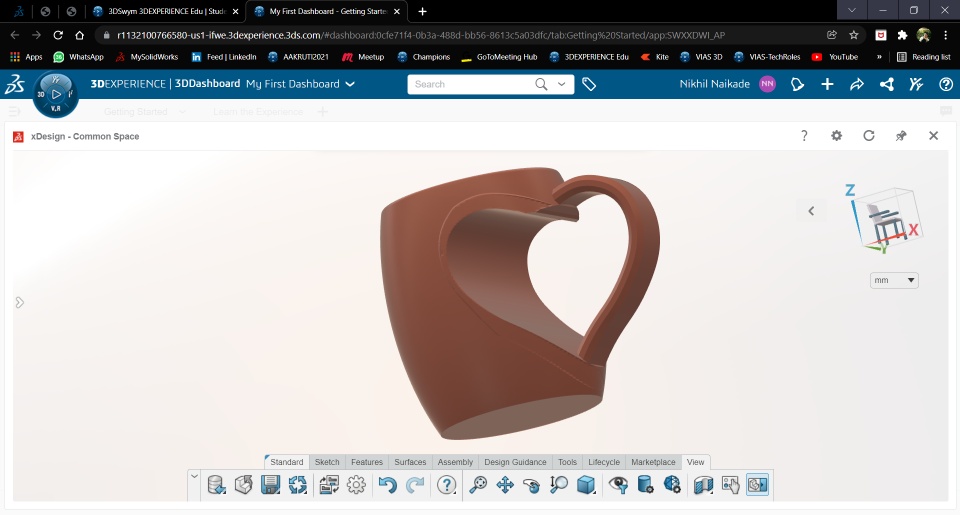Open the help question mark in bottom toolbar
The width and height of the screenshot is (960, 515).
[446, 485]
